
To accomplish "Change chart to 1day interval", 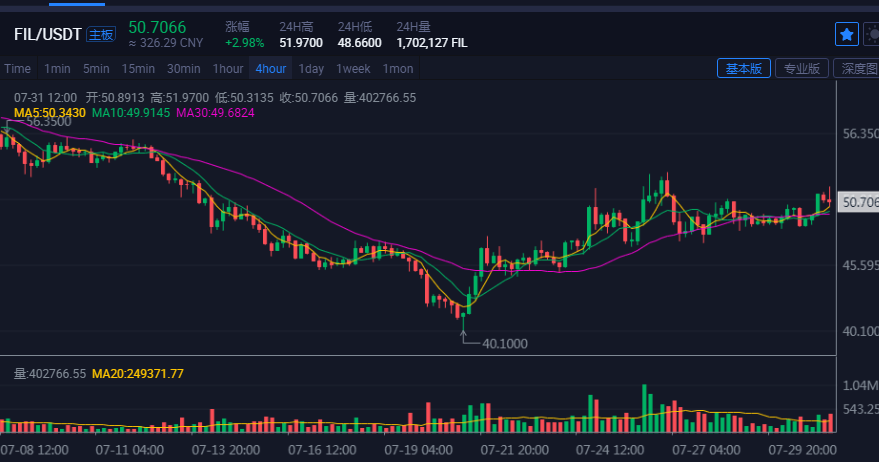I will point(311,69).
